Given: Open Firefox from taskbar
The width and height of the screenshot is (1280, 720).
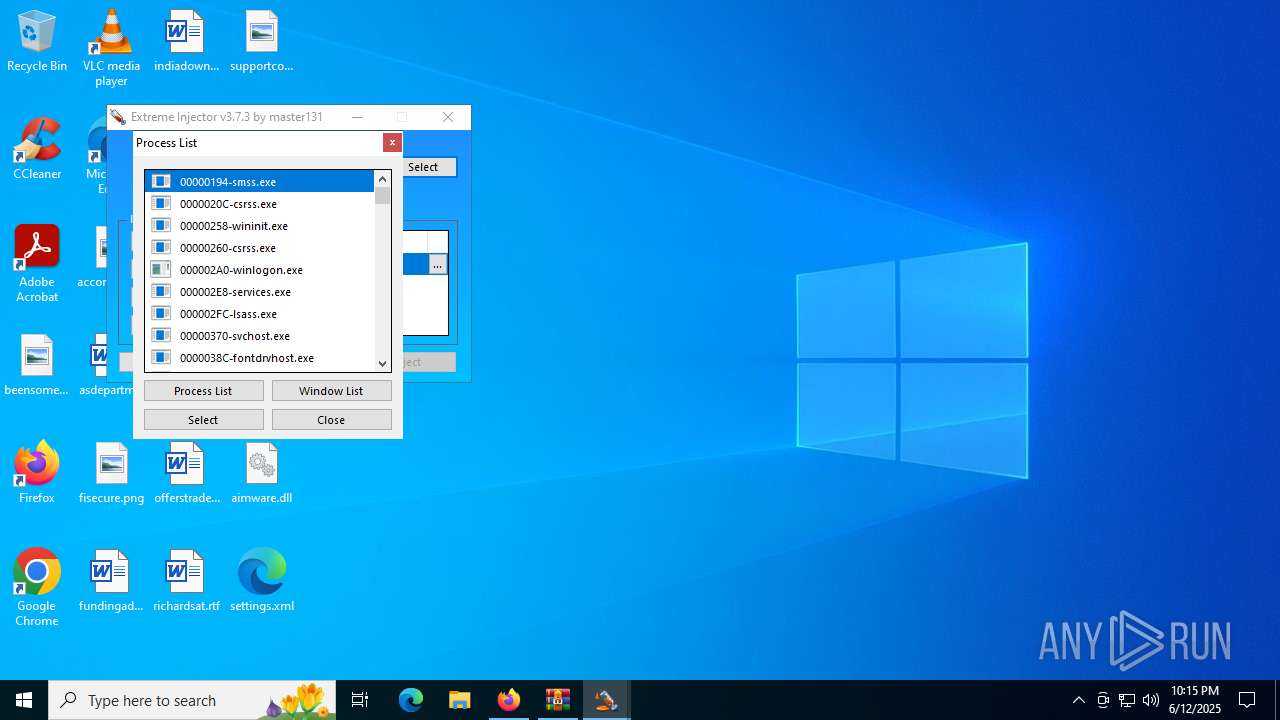Looking at the screenshot, I should 509,700.
